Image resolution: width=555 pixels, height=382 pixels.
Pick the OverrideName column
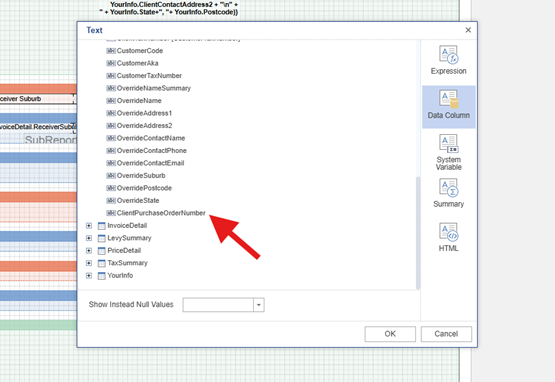click(139, 101)
